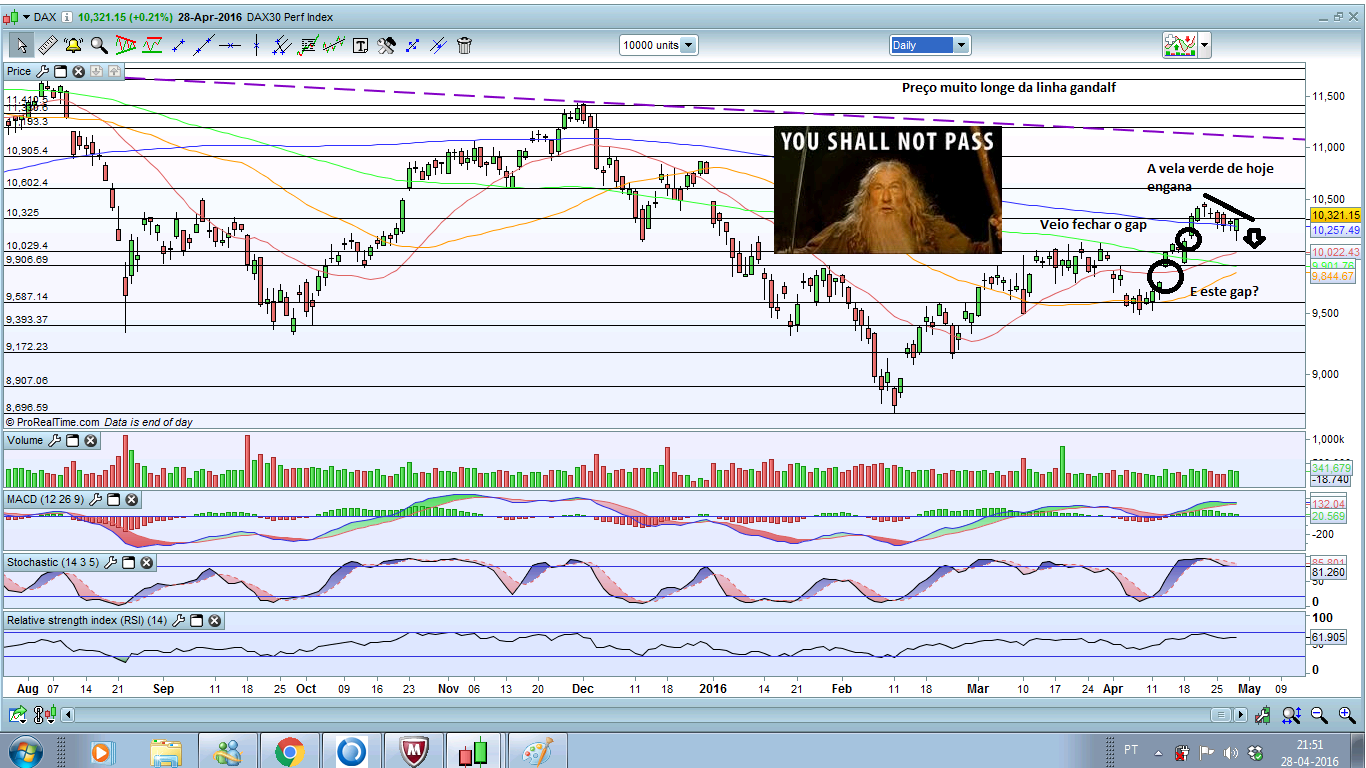Select the green zigzag wave tool
Viewport: 1366px width, 768px height.
click(x=334, y=45)
